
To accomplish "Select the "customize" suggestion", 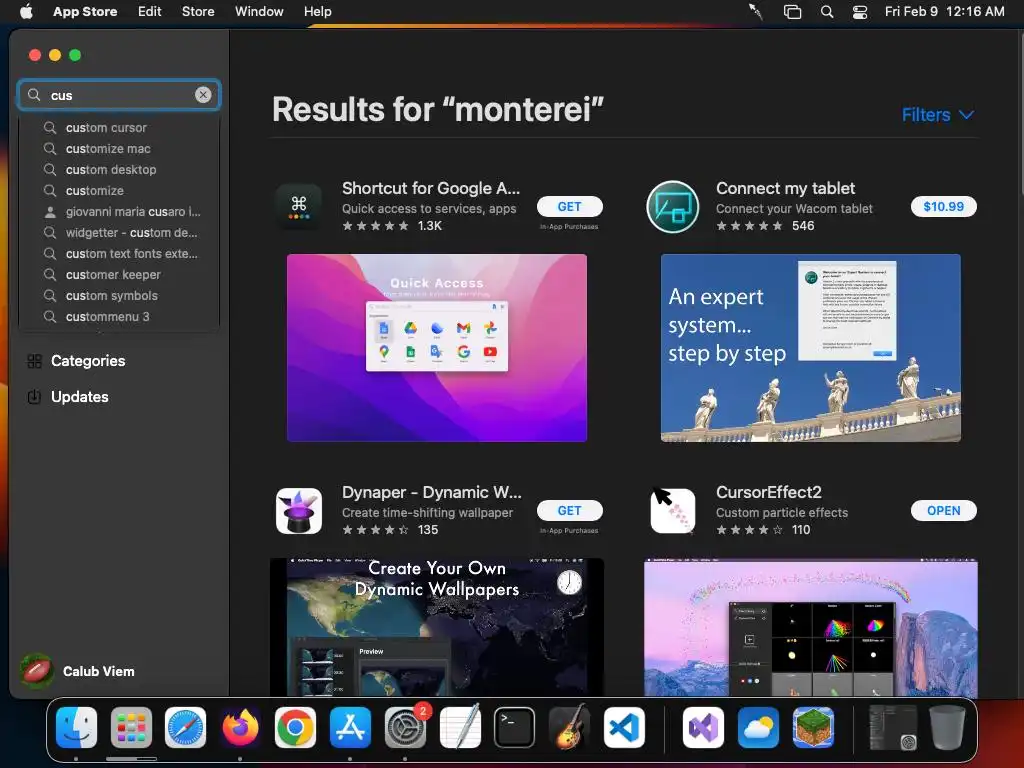I will click(x=119, y=191).
